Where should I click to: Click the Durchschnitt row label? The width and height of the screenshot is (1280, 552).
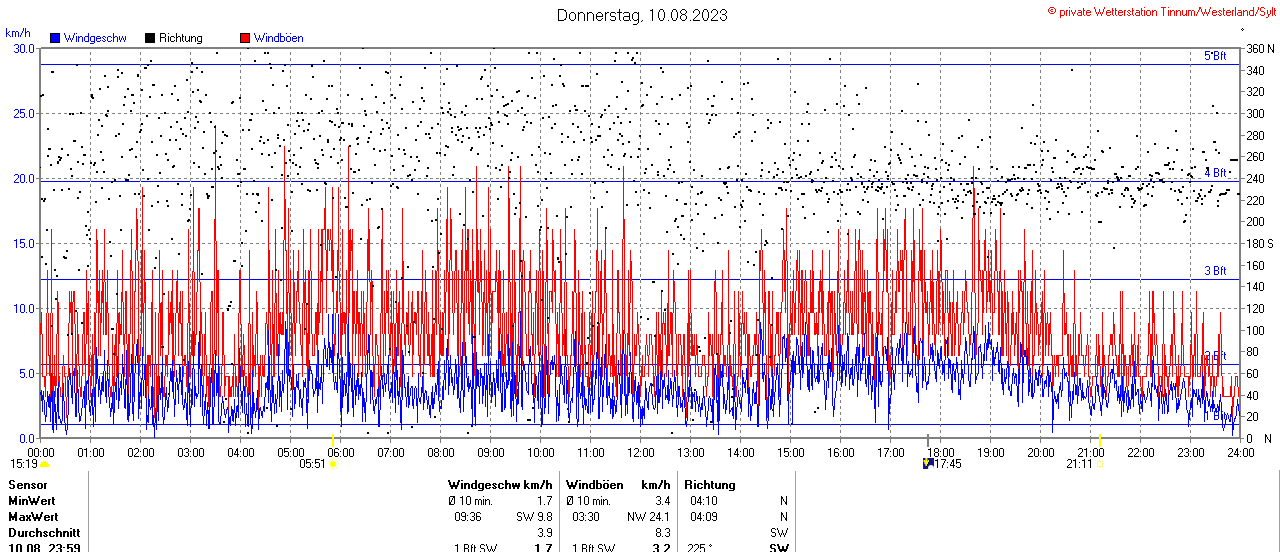pyautogui.click(x=43, y=533)
